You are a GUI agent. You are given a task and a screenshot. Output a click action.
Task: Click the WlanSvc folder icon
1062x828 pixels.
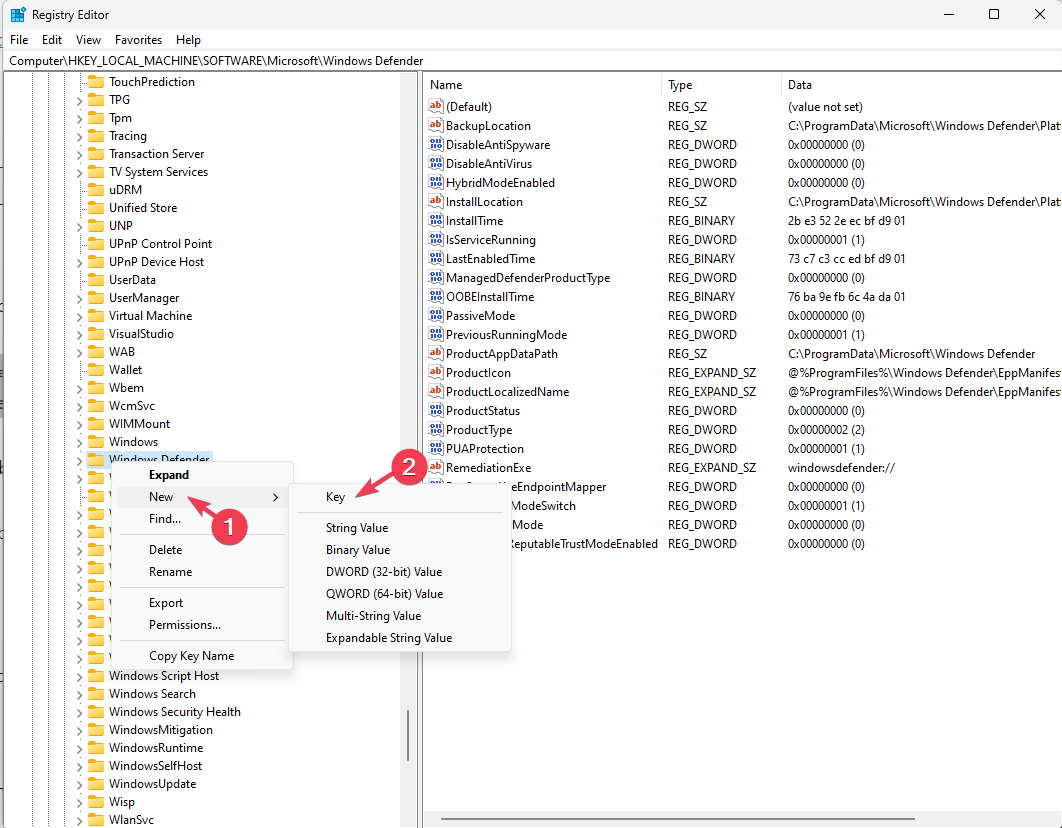pos(96,820)
